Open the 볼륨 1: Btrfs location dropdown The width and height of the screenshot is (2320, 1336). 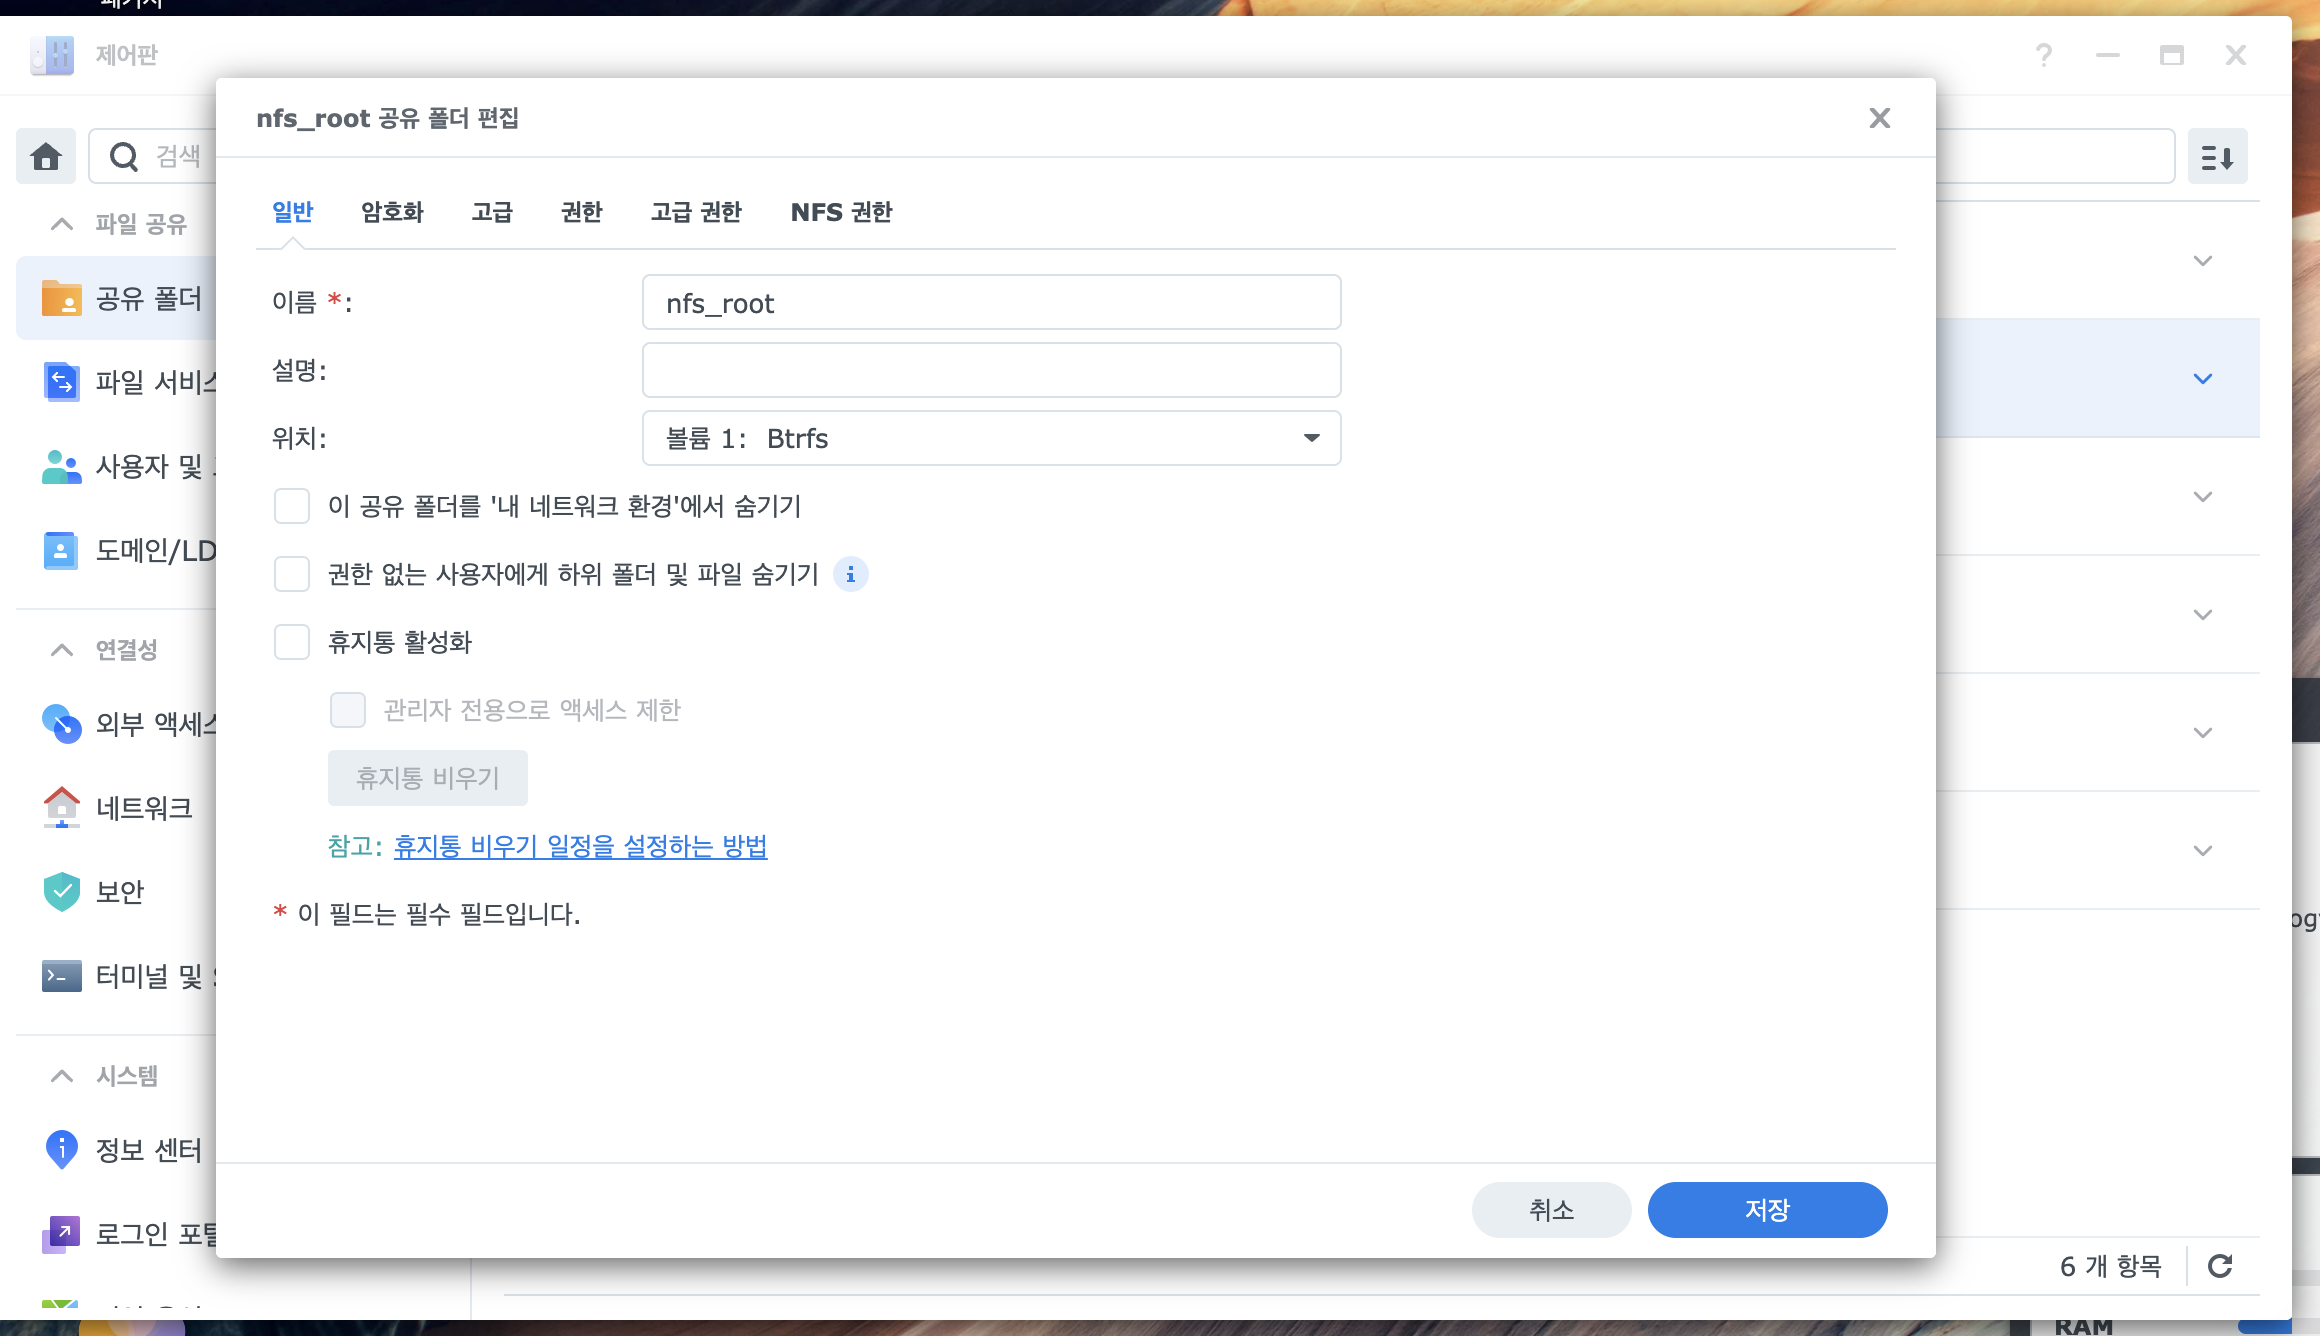point(991,438)
